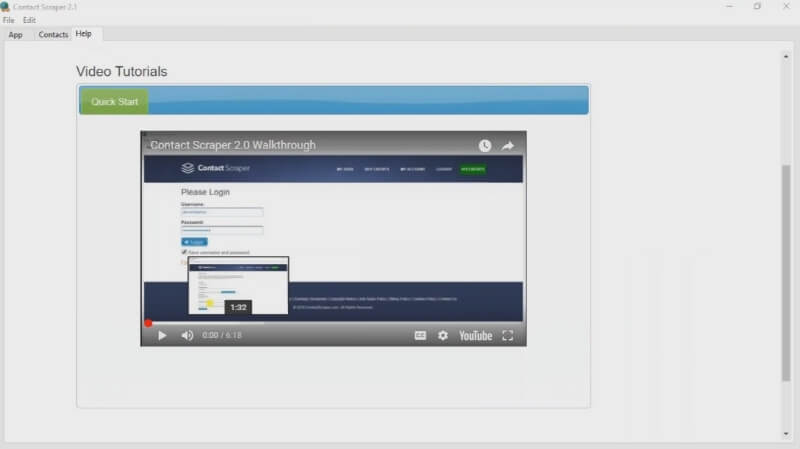Image resolution: width=800 pixels, height=449 pixels.
Task: Close the Contact Scraper window
Action: pos(786,7)
